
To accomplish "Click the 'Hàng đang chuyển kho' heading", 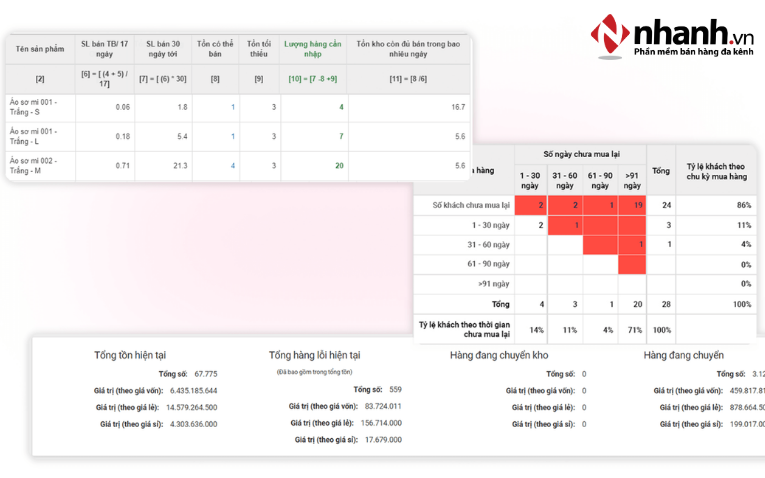I will (x=501, y=355).
